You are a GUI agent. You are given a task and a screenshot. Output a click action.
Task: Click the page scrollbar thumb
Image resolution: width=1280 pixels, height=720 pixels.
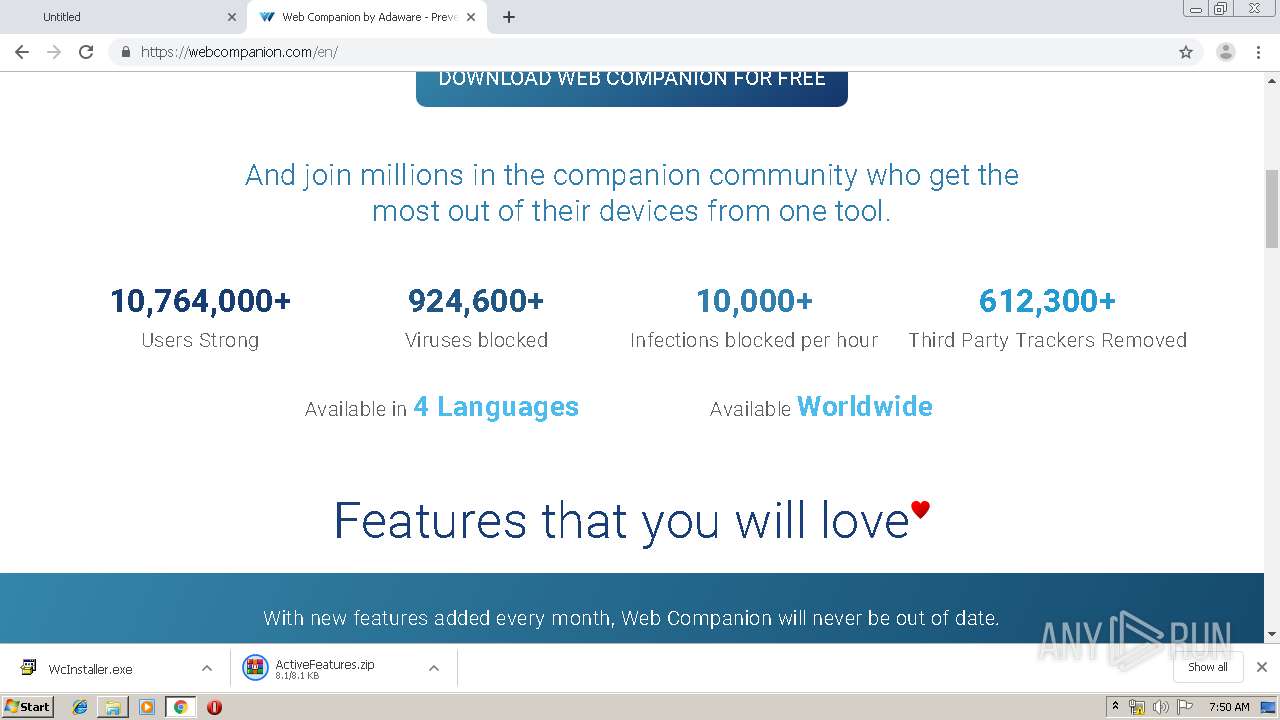[x=1272, y=208]
